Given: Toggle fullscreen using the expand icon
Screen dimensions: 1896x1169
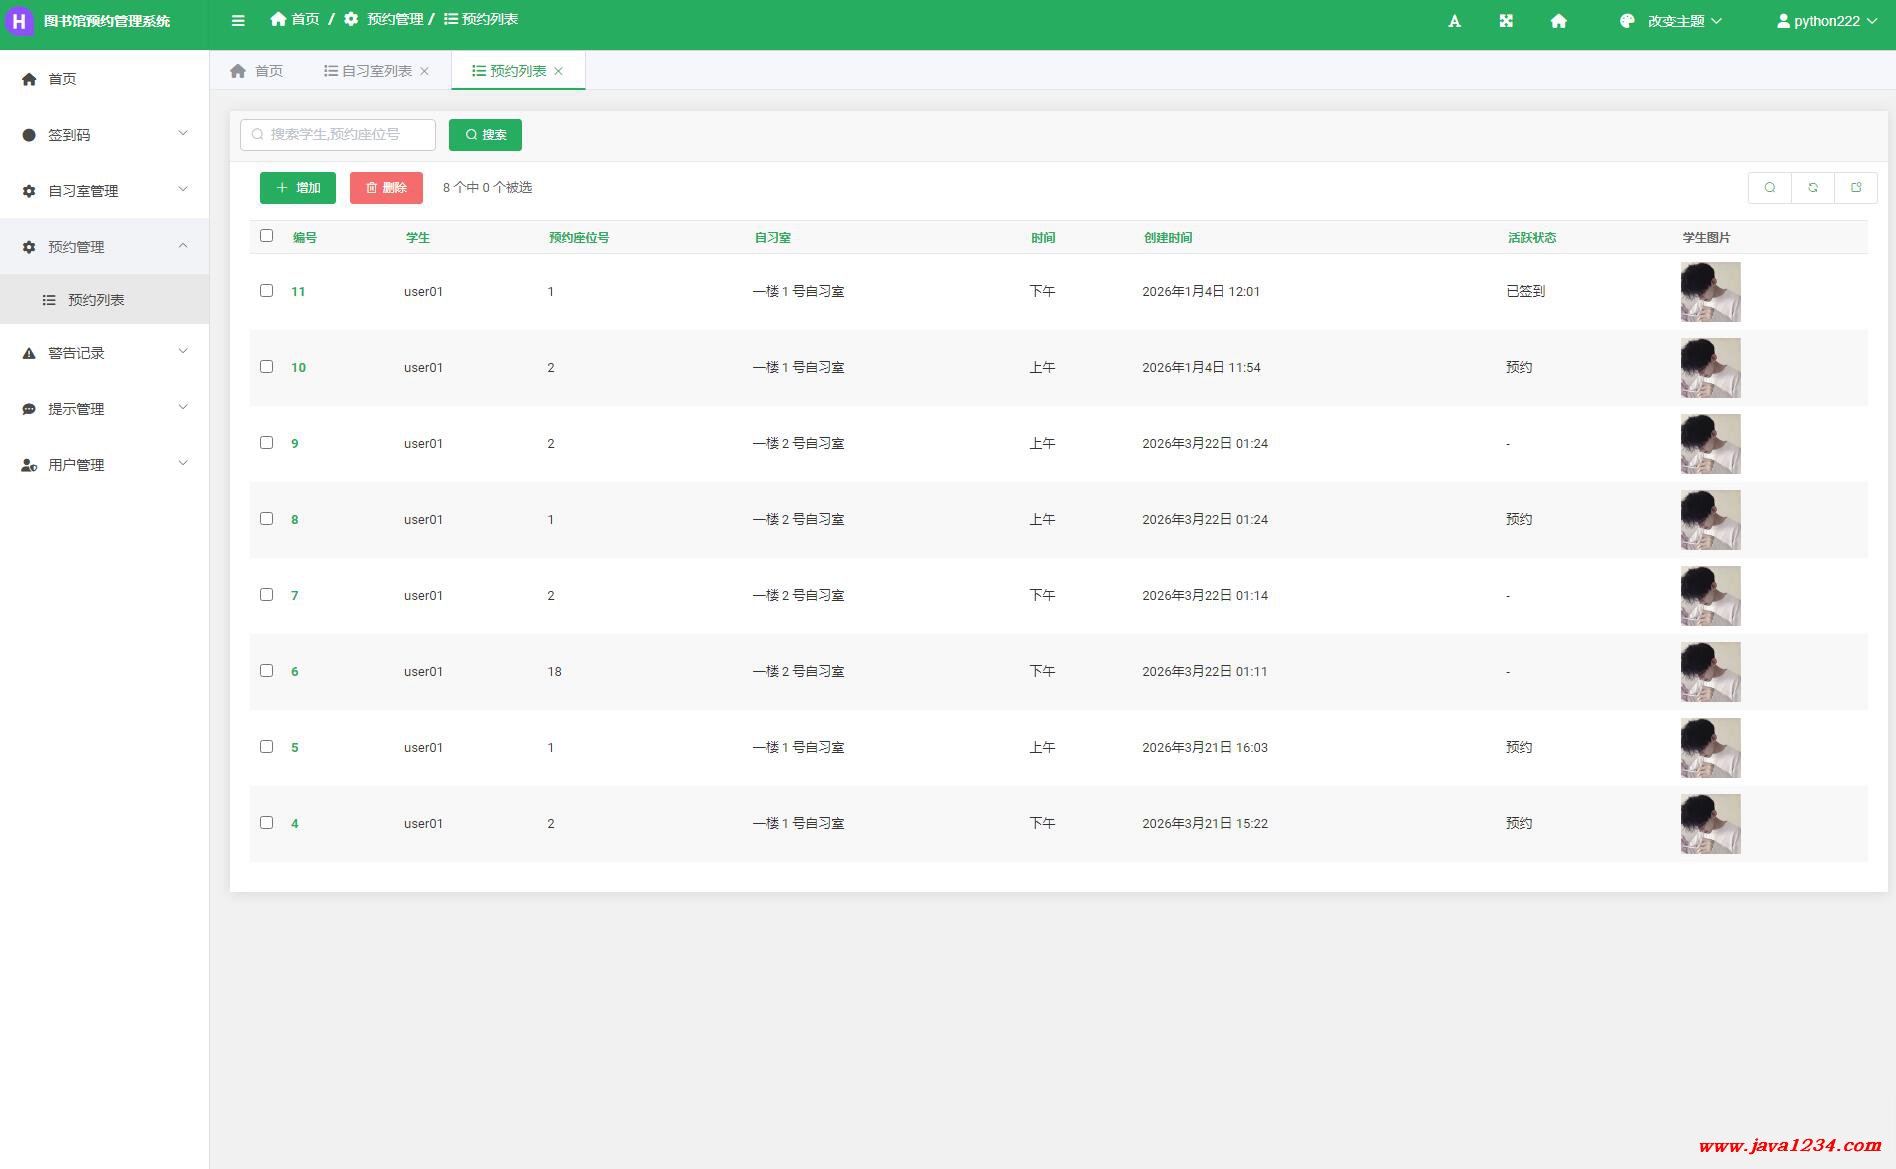Looking at the screenshot, I should pos(1506,21).
